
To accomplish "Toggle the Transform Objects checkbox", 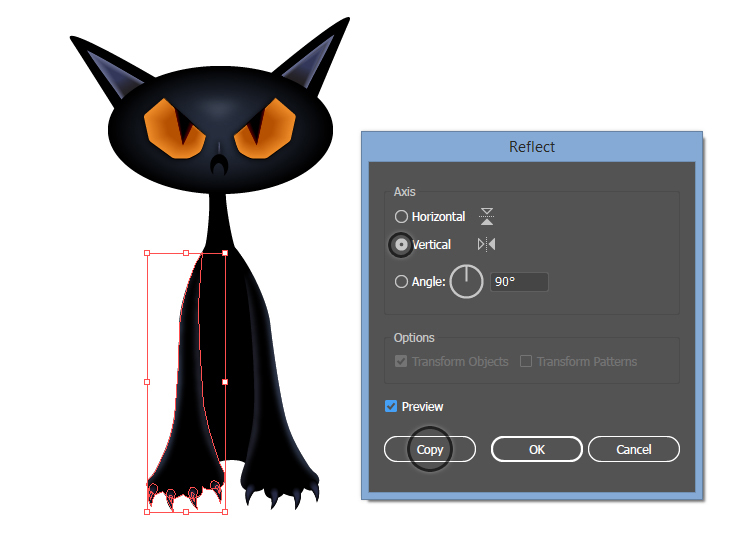I will tap(401, 361).
